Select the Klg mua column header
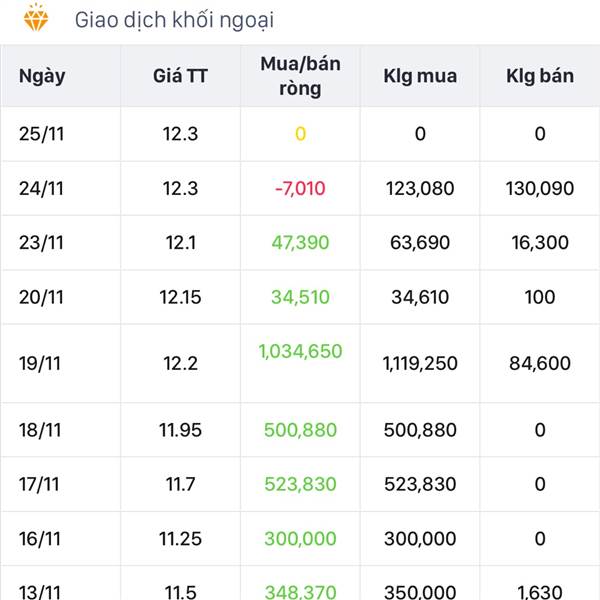The width and height of the screenshot is (600, 600). (x=420, y=76)
